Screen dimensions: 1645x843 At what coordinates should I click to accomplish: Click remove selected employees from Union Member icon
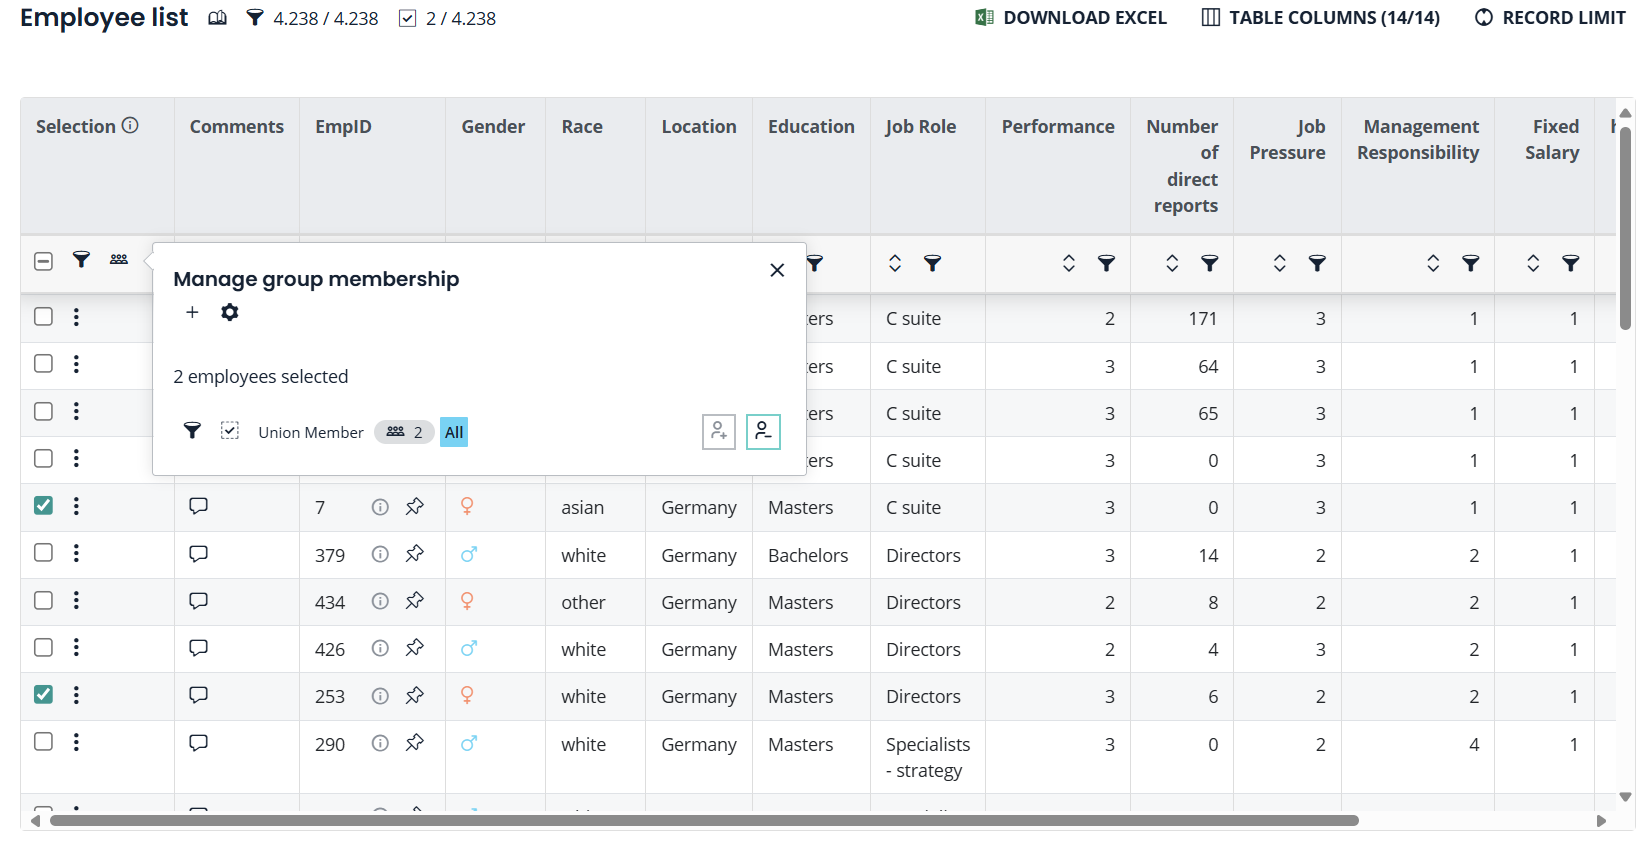pos(763,432)
